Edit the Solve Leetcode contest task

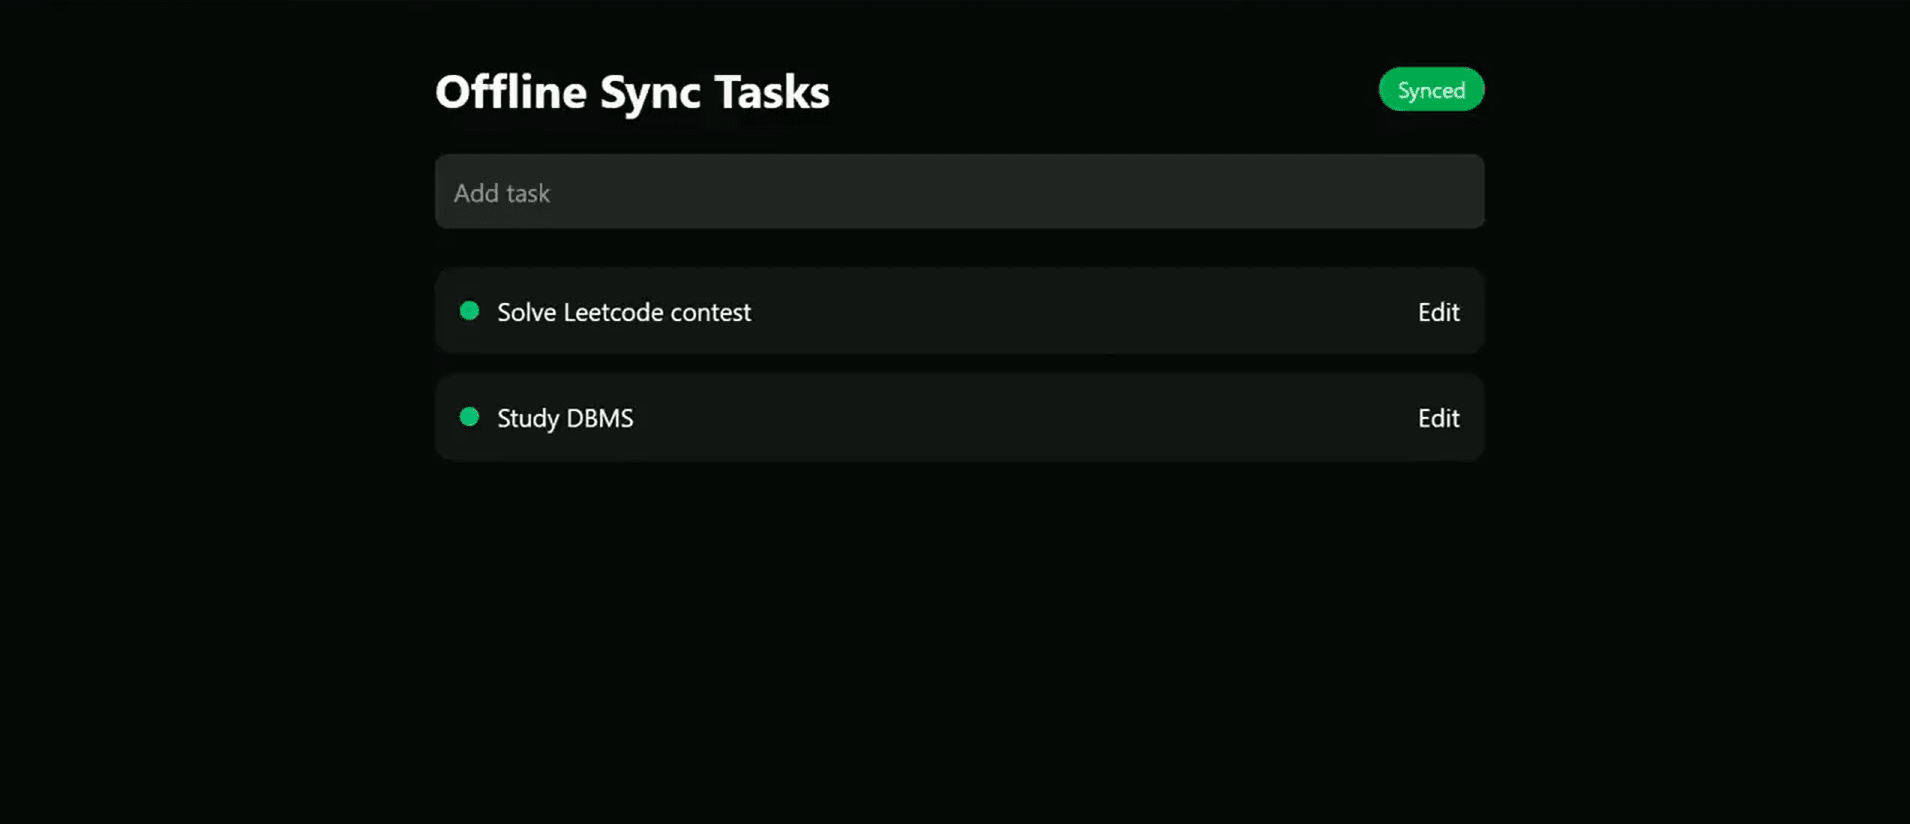tap(1438, 312)
